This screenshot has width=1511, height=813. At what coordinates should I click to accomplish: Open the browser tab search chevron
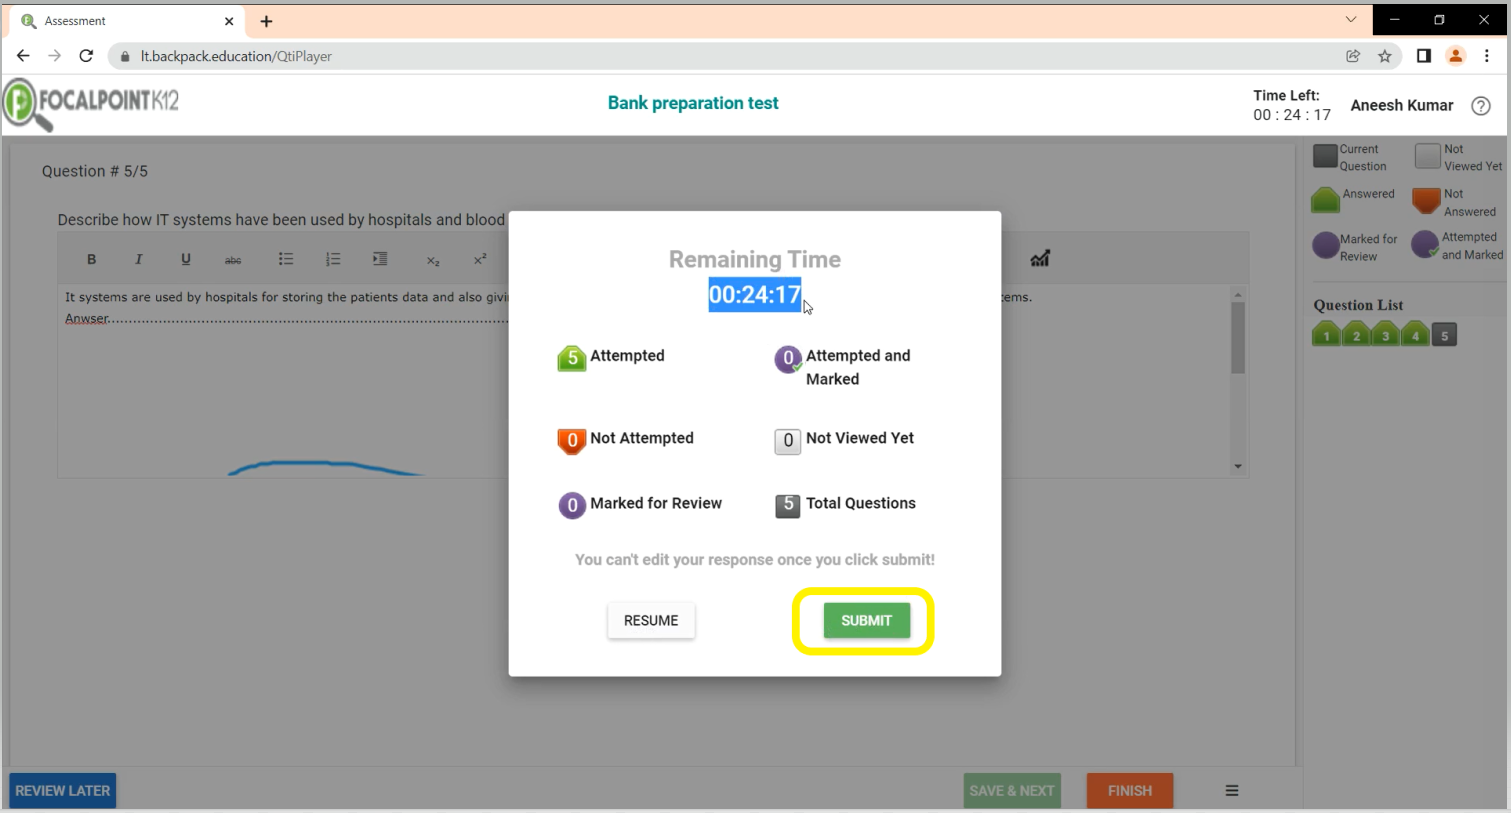1351,20
